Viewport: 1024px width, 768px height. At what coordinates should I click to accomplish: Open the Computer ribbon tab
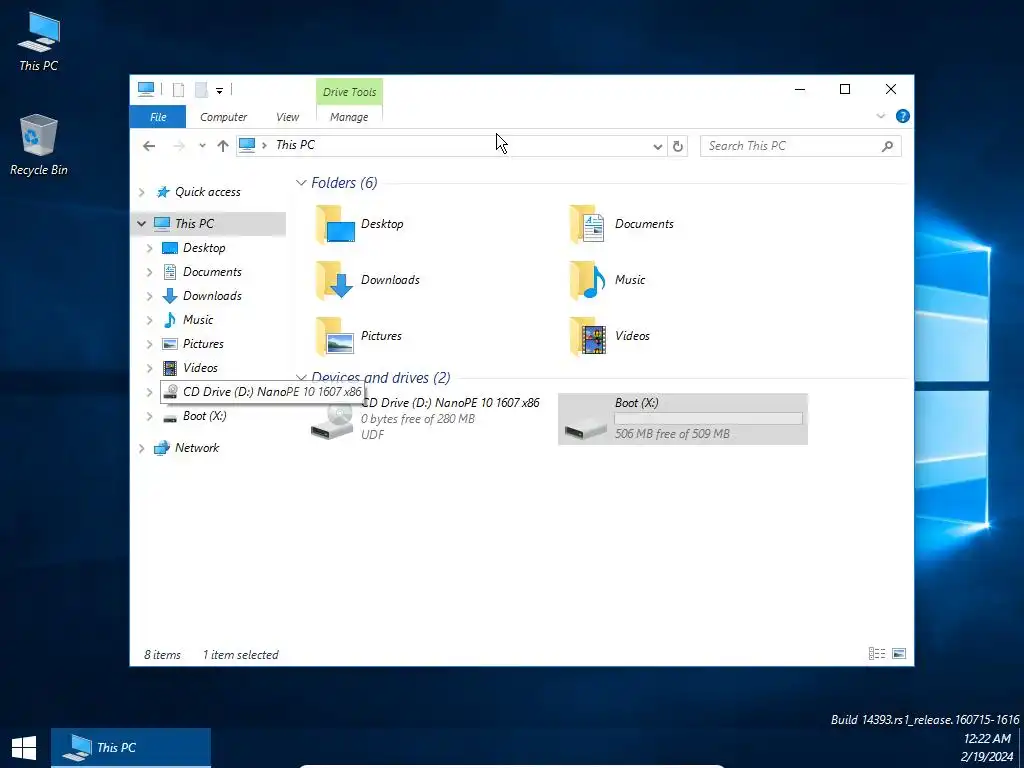223,117
